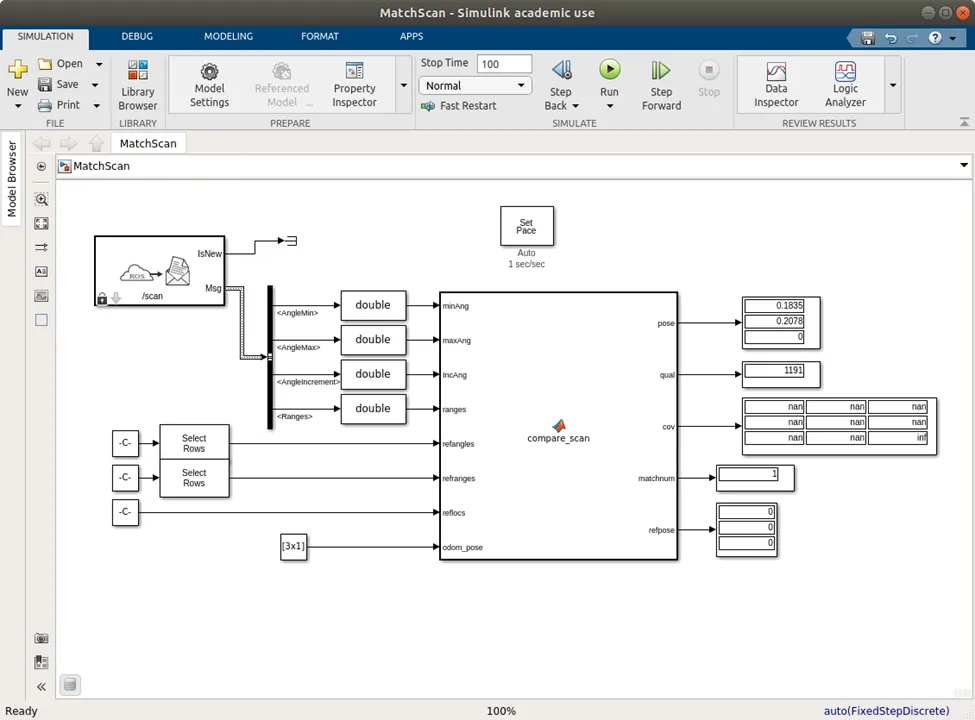Click the quick access save icon
The width and height of the screenshot is (975, 720).
pyautogui.click(x=868, y=38)
